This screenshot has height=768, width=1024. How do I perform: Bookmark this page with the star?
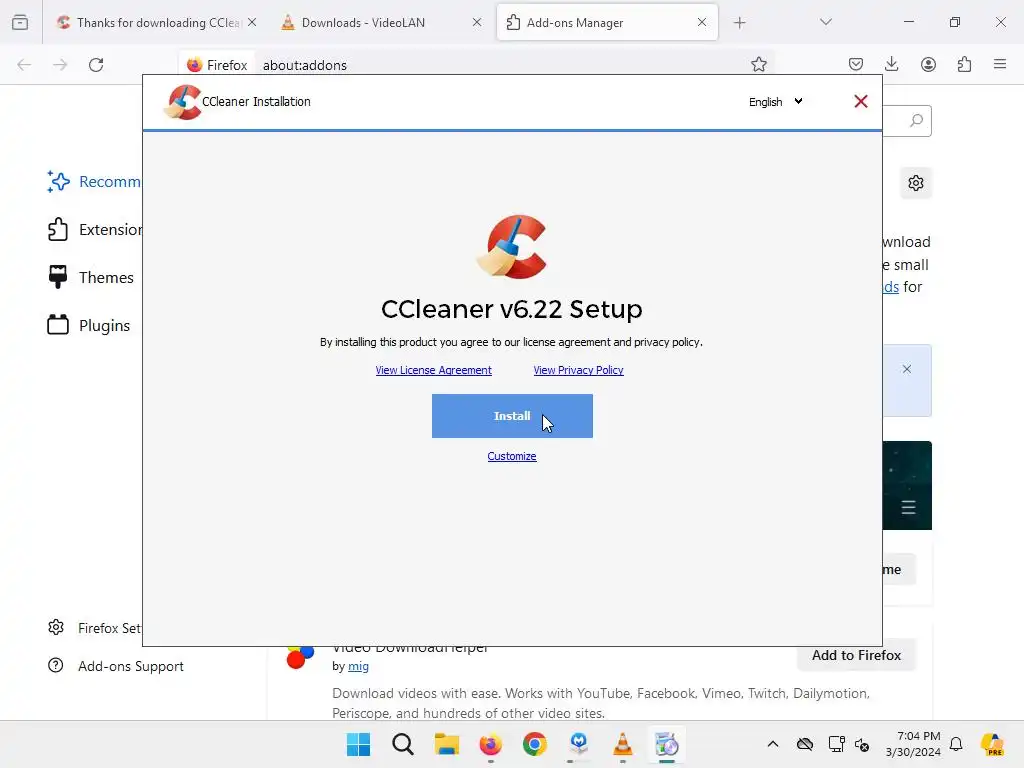758,65
